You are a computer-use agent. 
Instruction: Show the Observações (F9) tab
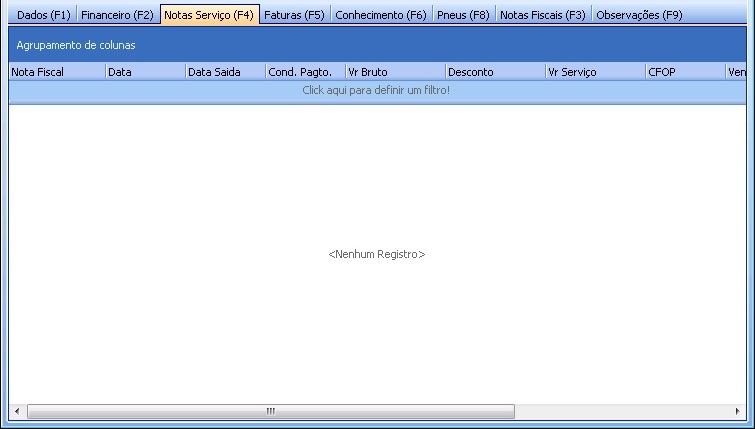[x=639, y=15]
